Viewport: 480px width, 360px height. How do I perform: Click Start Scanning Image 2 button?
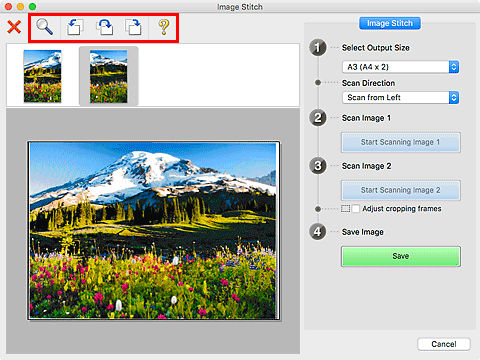[x=400, y=190]
